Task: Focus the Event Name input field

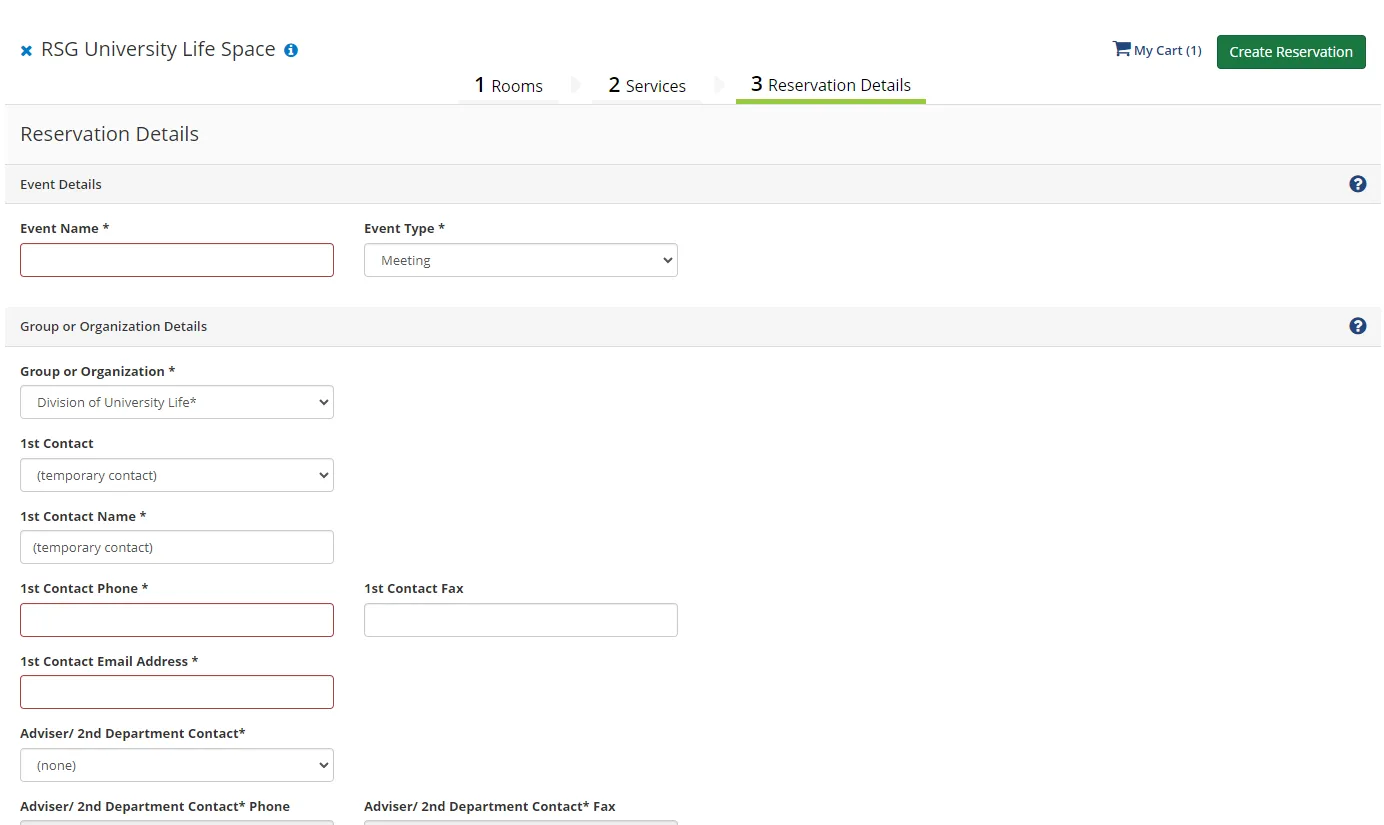Action: click(177, 260)
